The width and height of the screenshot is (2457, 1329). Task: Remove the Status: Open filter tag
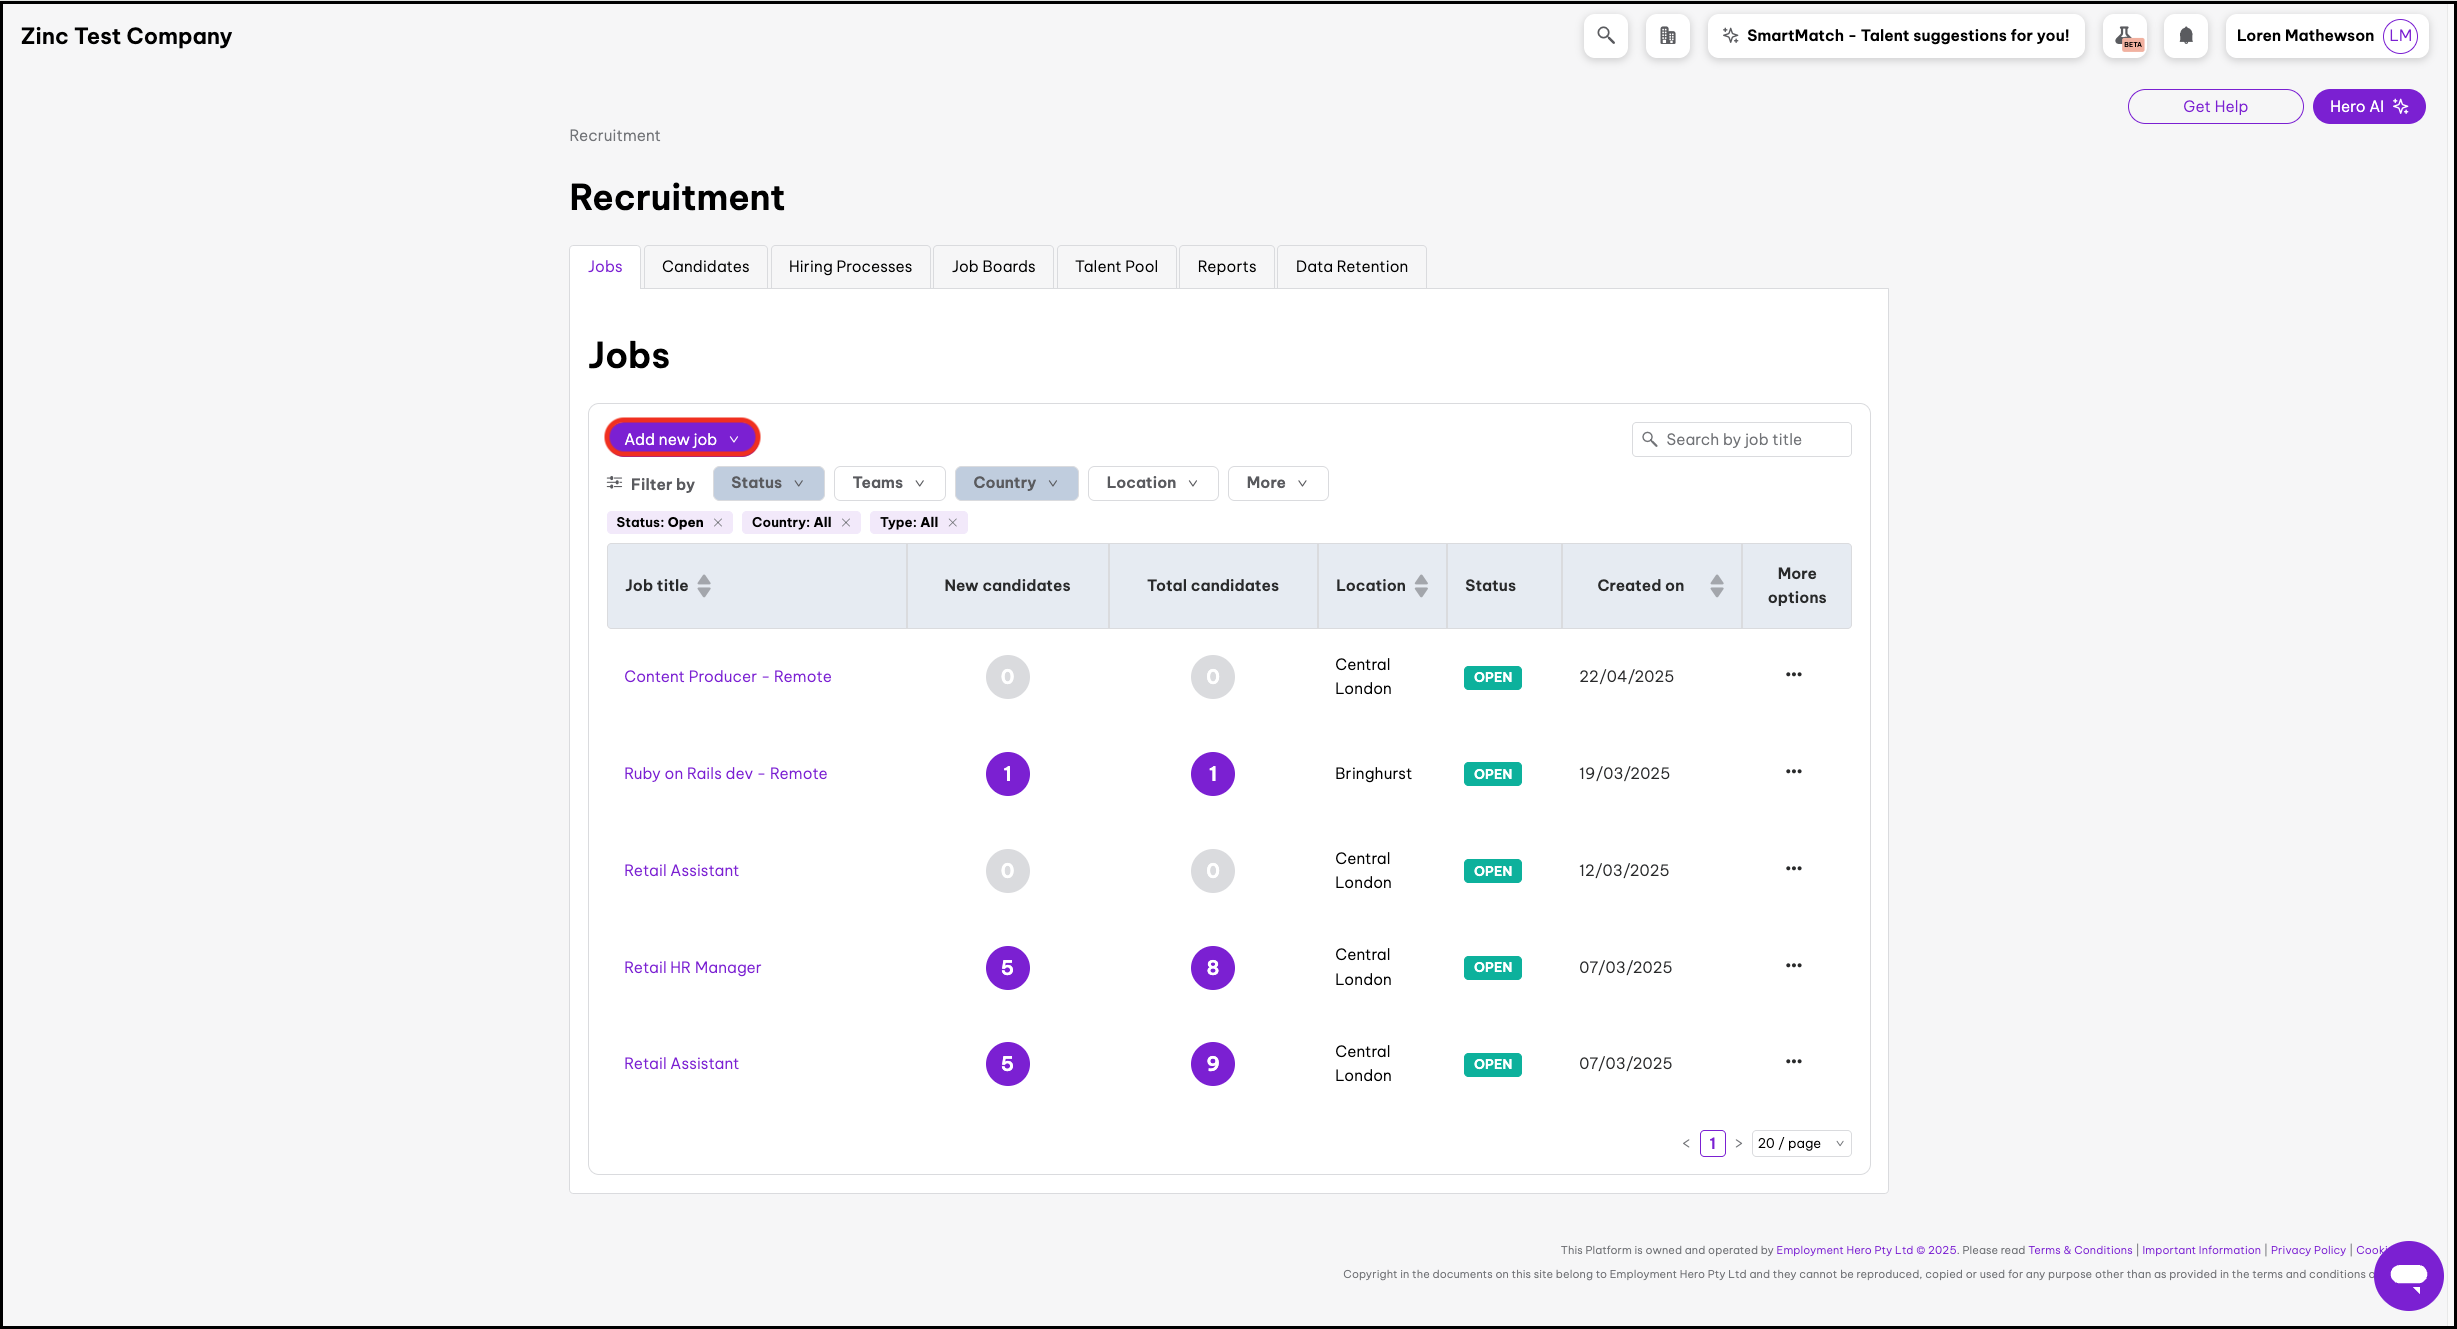coord(718,523)
